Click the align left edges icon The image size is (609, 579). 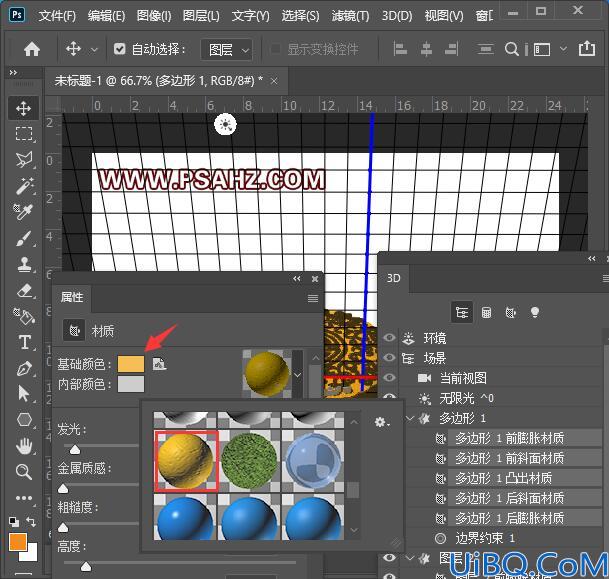[x=400, y=49]
